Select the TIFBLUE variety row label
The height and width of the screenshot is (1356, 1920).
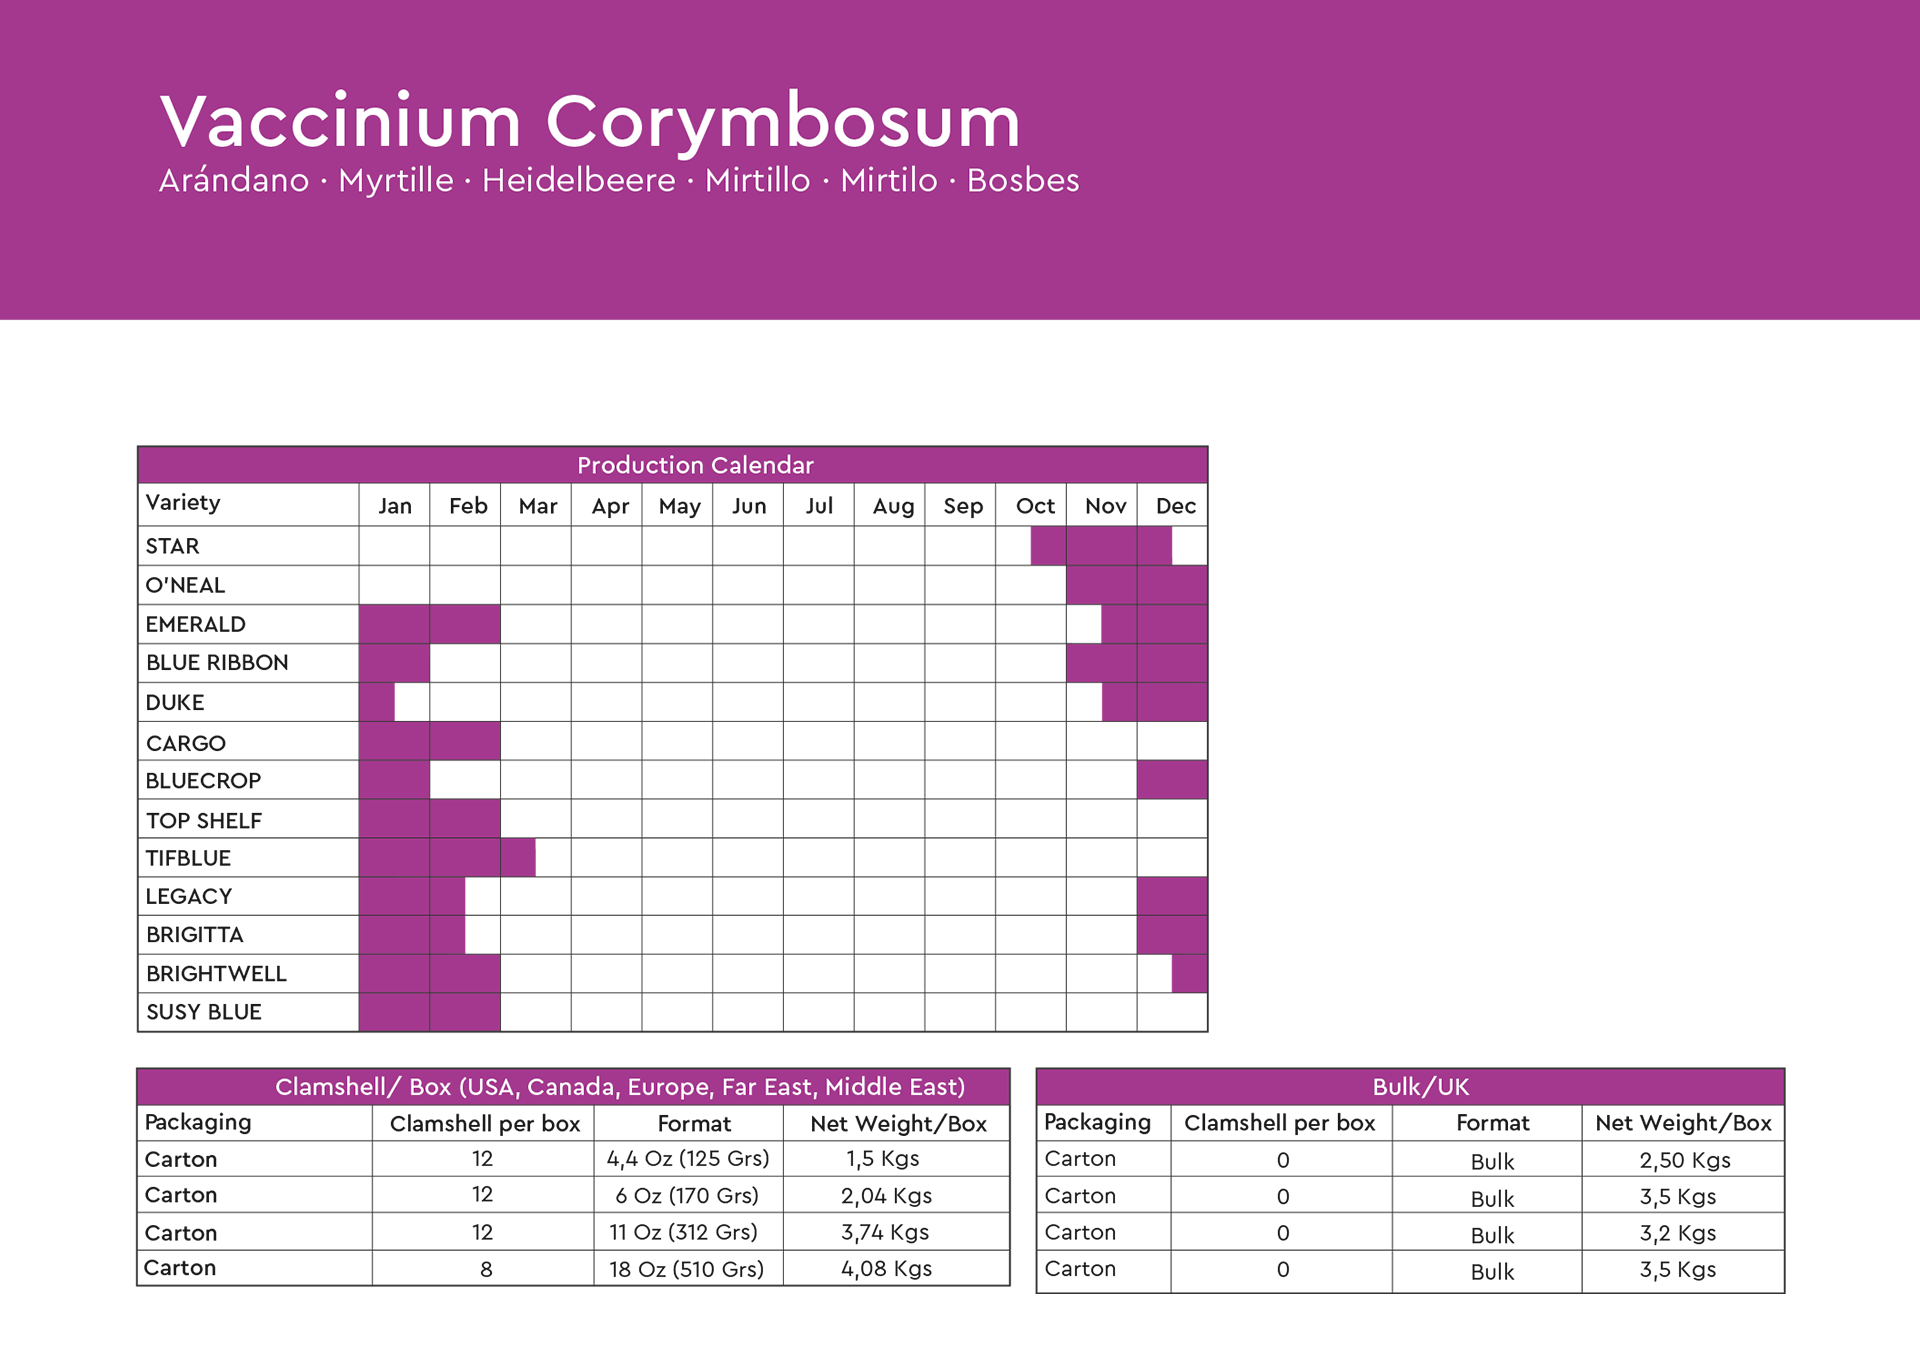(188, 858)
